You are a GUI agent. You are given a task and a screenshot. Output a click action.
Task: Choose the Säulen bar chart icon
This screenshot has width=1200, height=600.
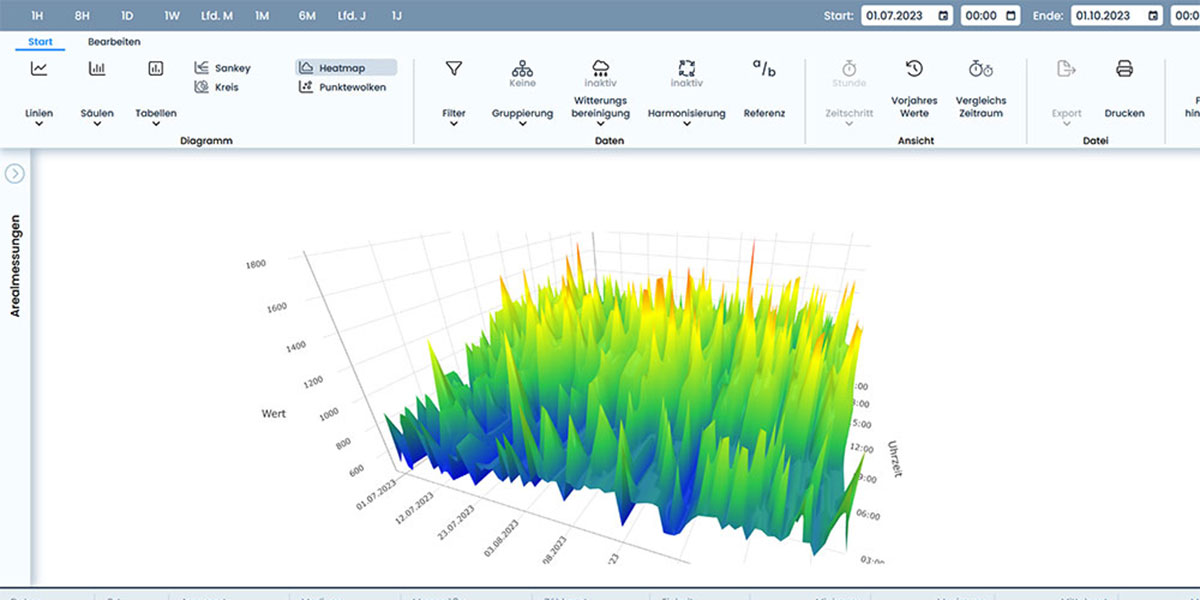[97, 69]
